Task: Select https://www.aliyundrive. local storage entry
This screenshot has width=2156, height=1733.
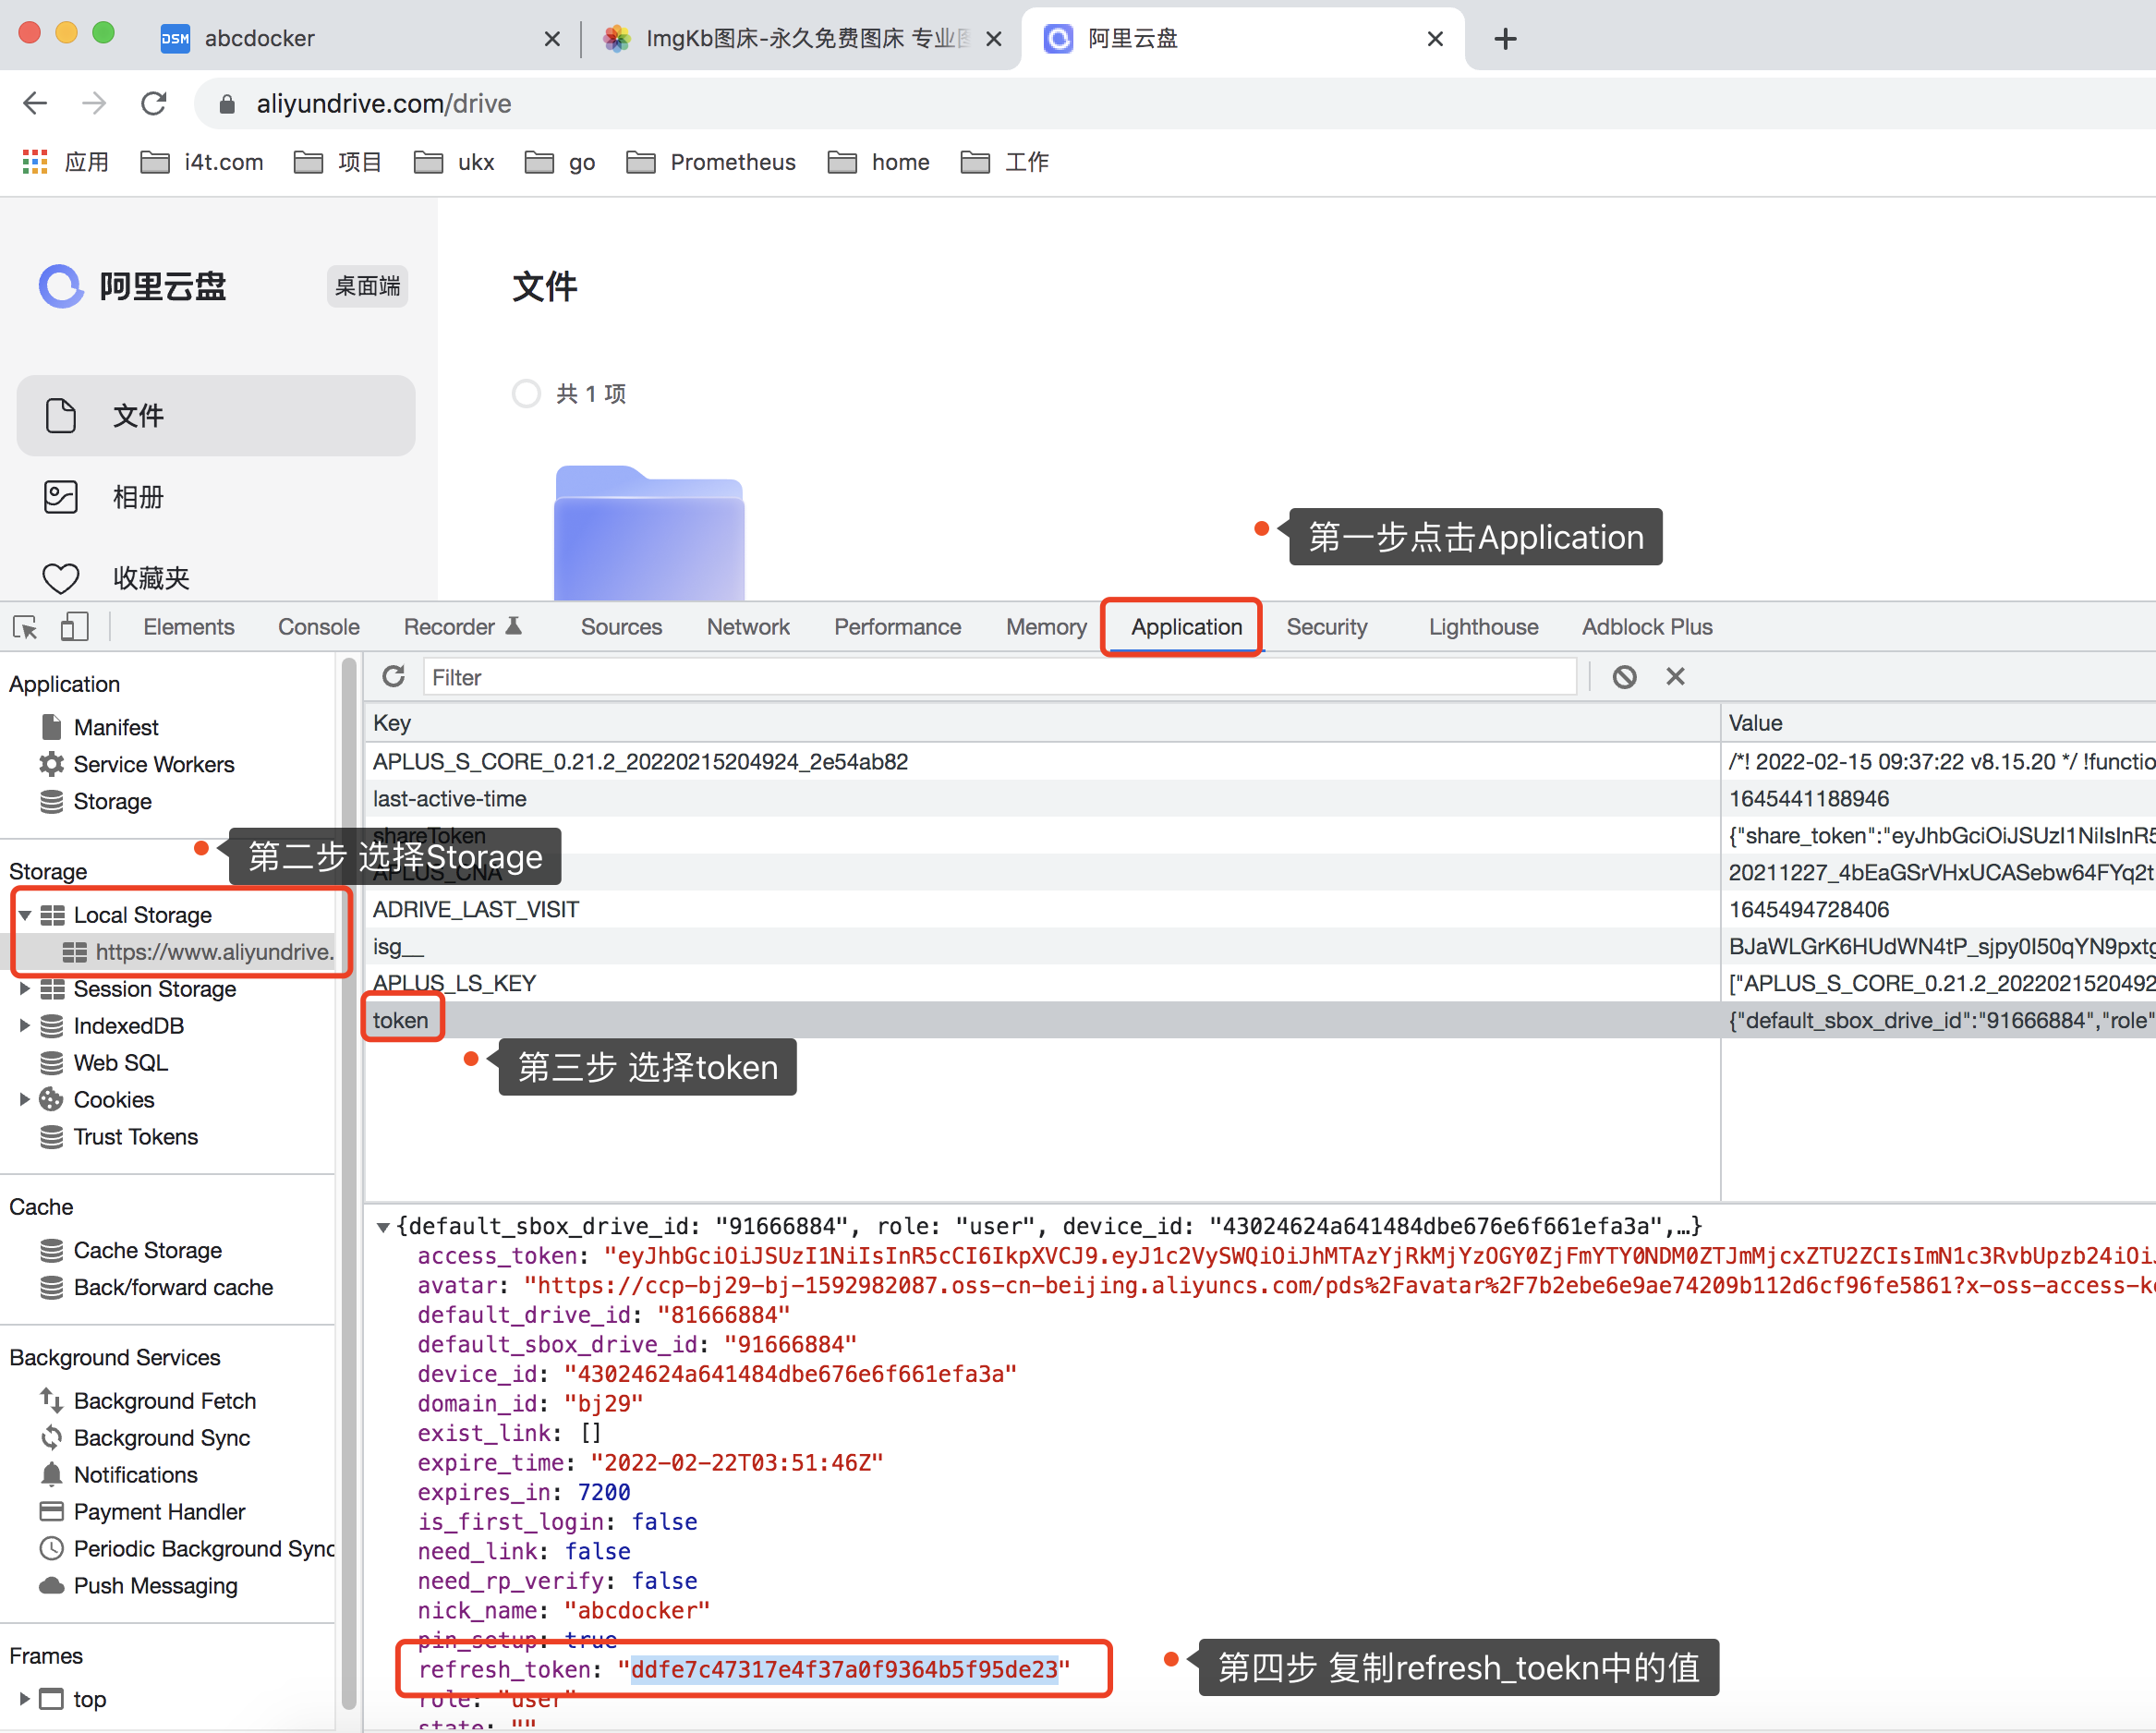Action: coord(214,952)
